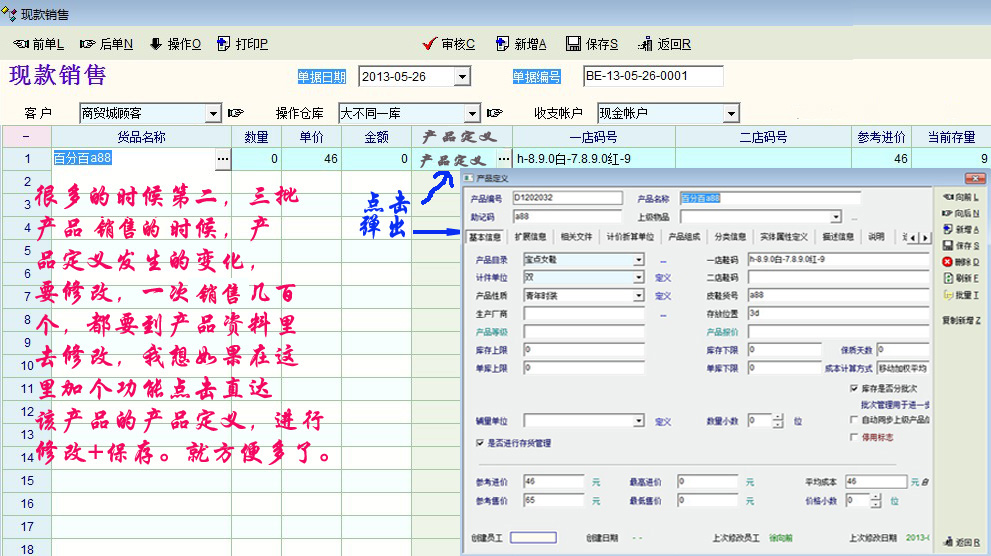The image size is (991, 556).
Task: Open the 分类信息 tab
Action: (729, 237)
